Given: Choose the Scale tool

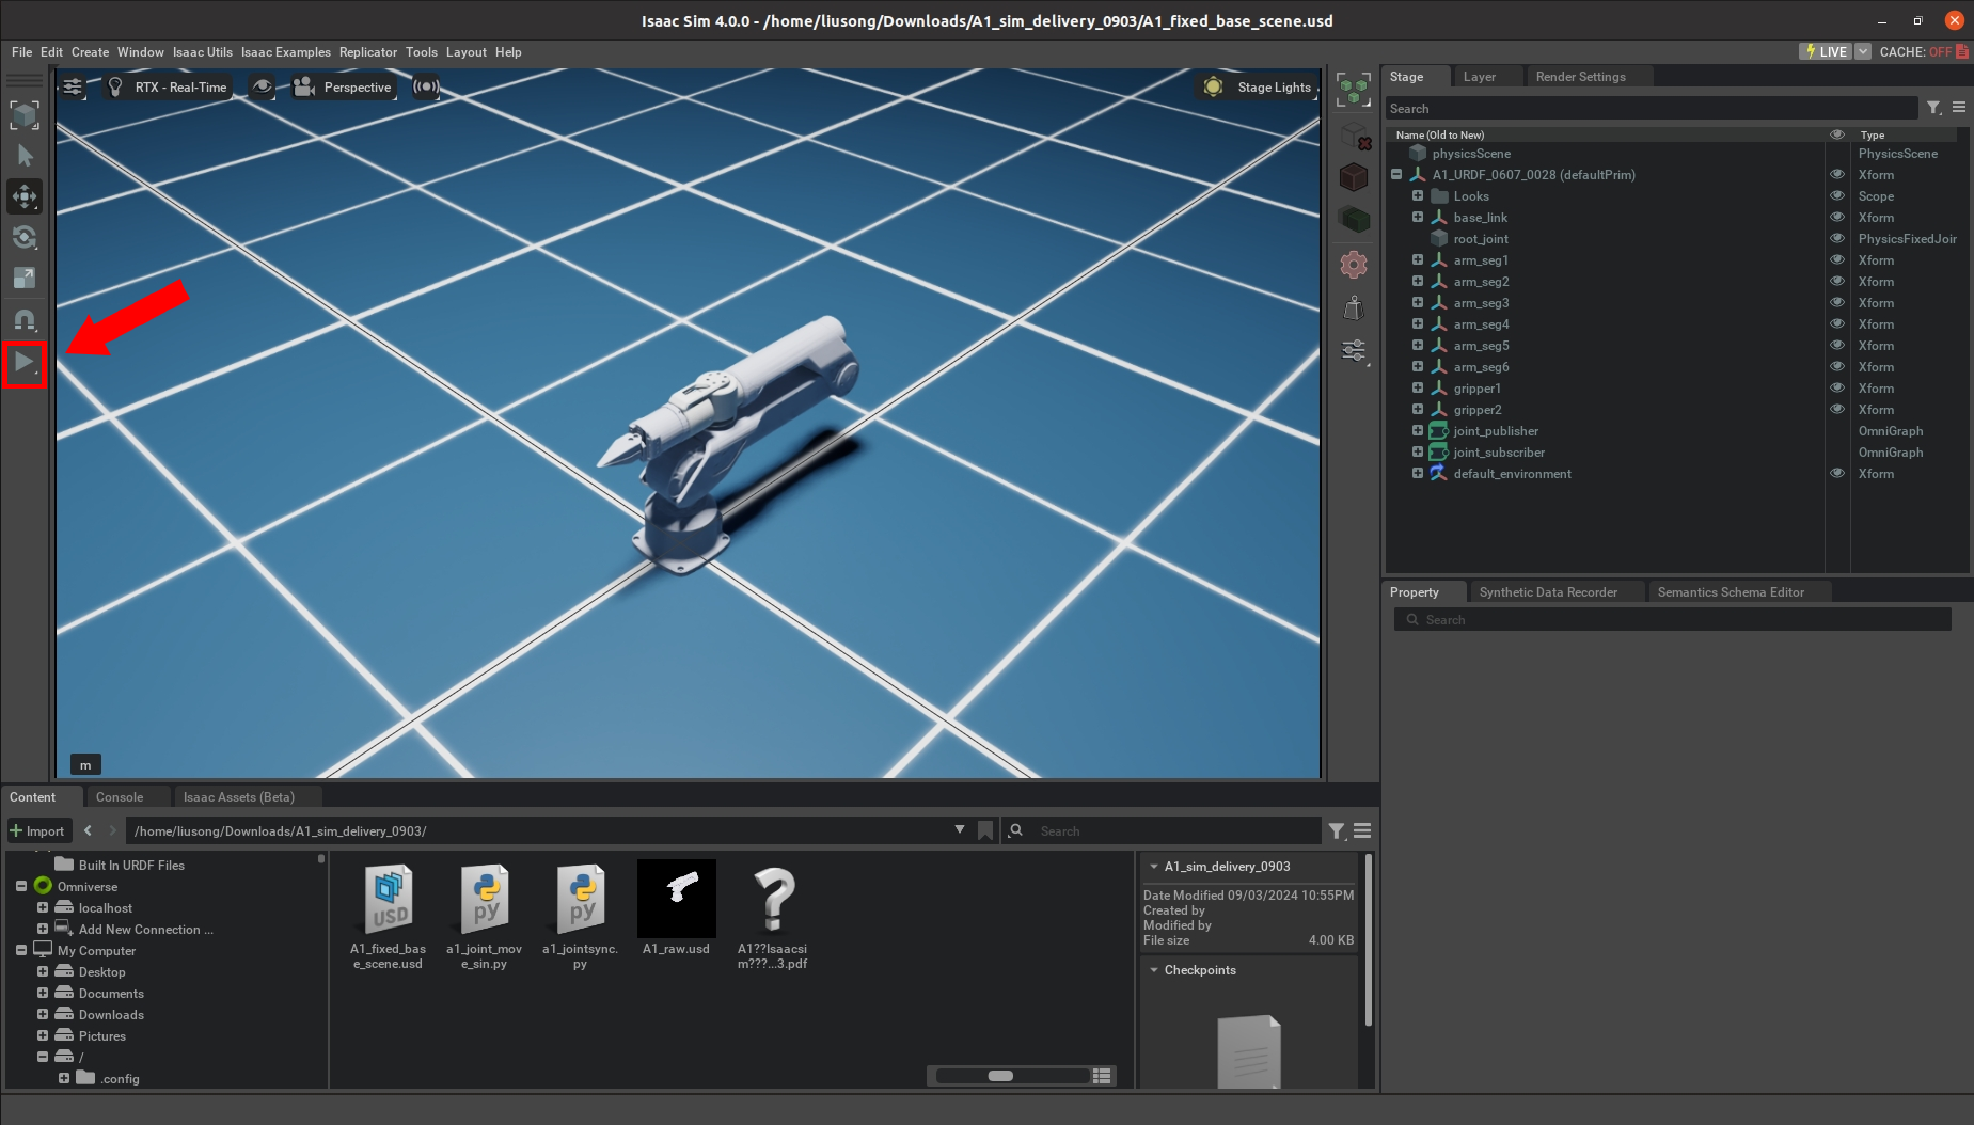Looking at the screenshot, I should click(24, 278).
